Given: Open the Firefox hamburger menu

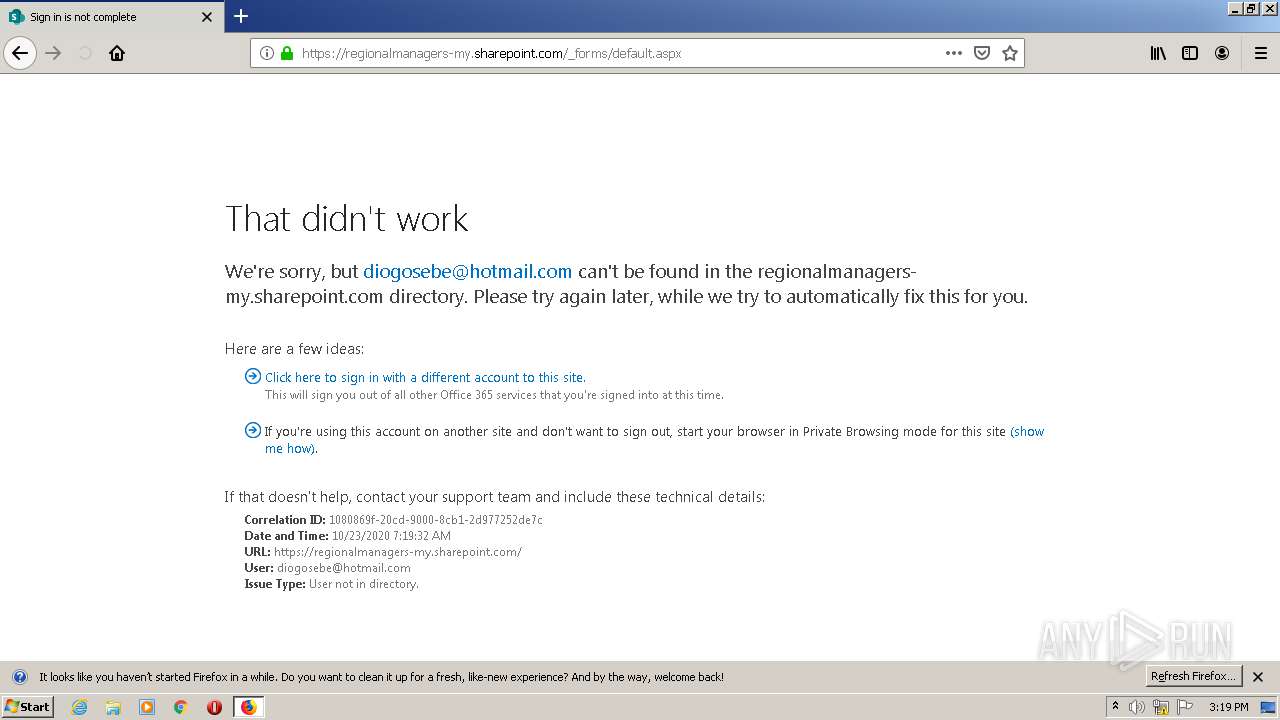Looking at the screenshot, I should click(1261, 53).
